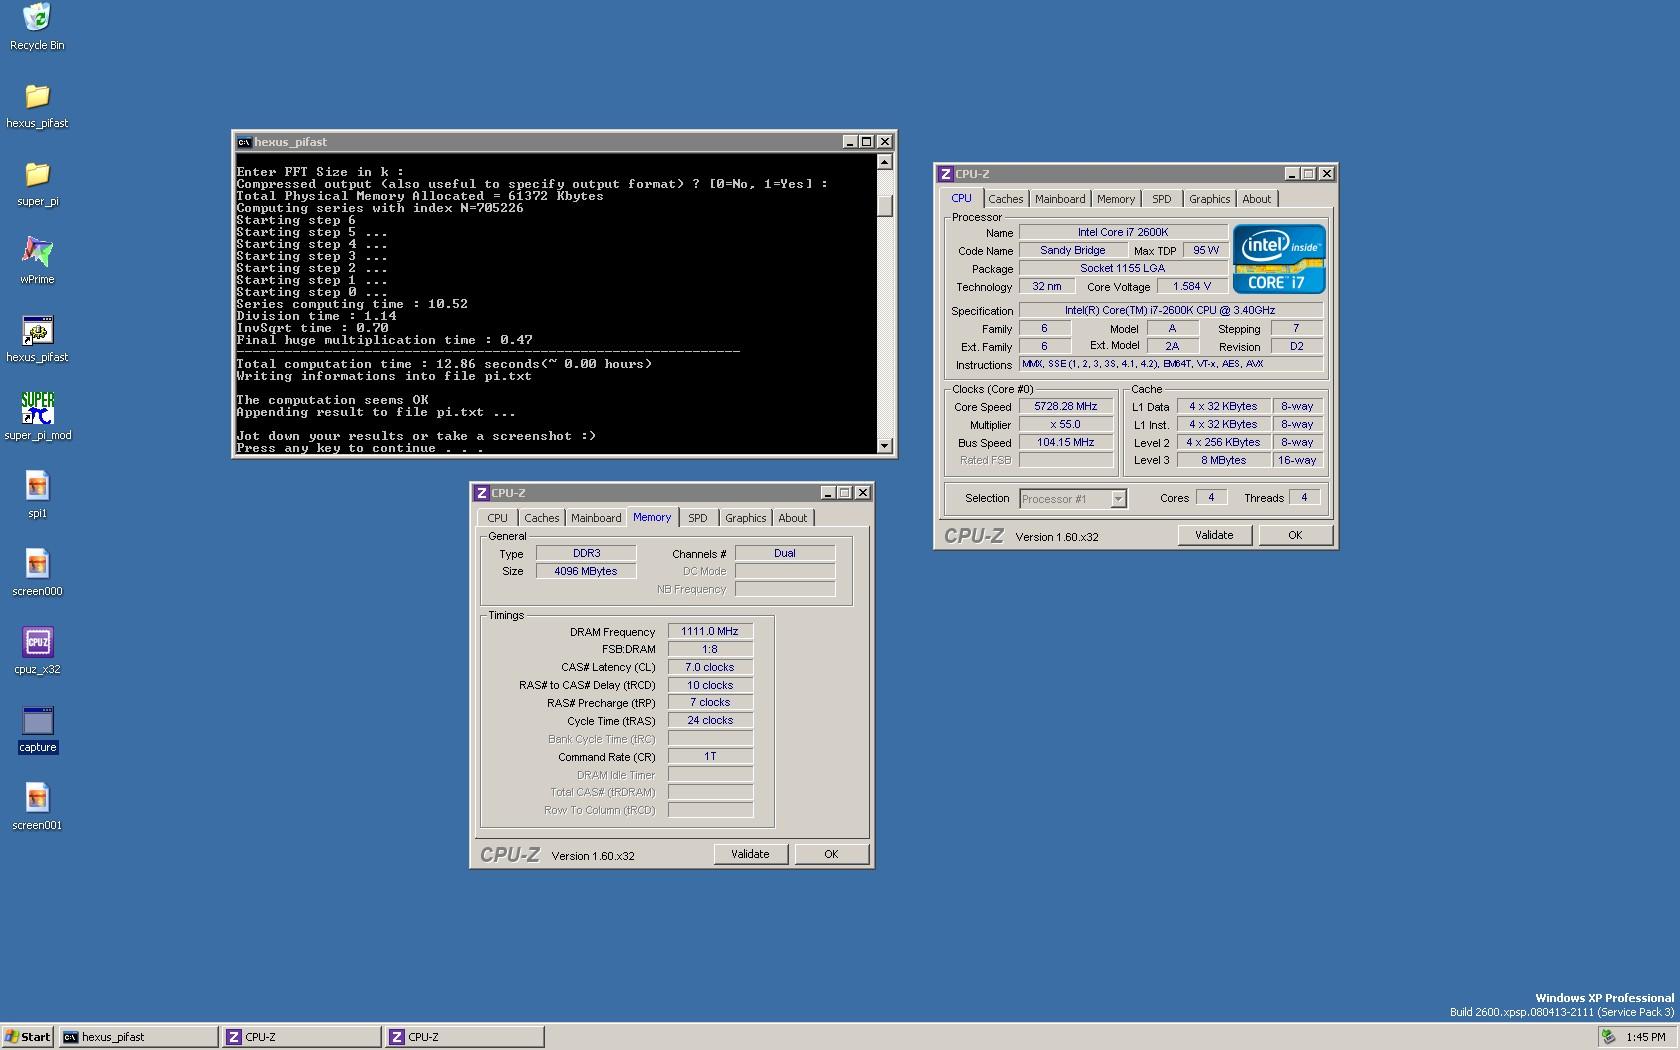Click the hexus_pifast console title bar icon
Image resolution: width=1680 pixels, height=1050 pixels.
244,142
